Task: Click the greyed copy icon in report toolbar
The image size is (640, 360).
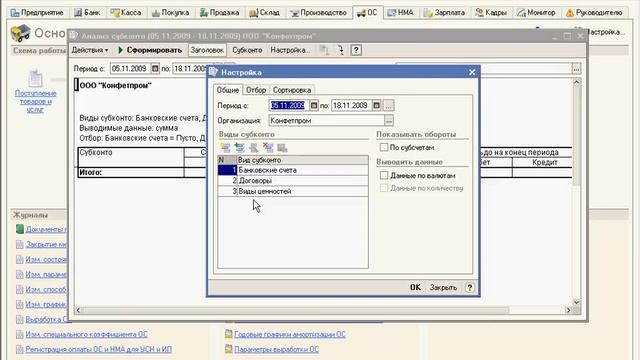Action: [324, 50]
